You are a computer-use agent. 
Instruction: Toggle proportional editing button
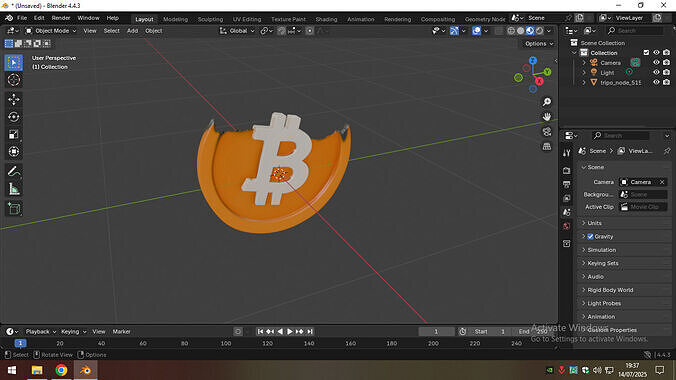click(310, 31)
